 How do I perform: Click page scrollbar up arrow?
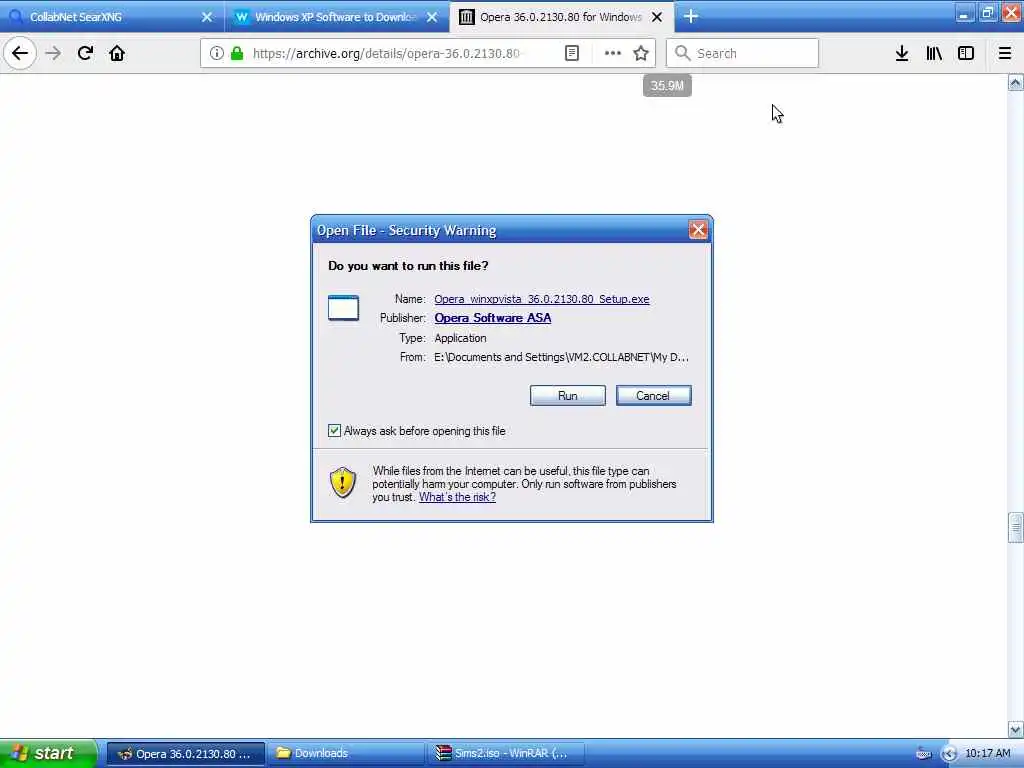coord(1016,82)
